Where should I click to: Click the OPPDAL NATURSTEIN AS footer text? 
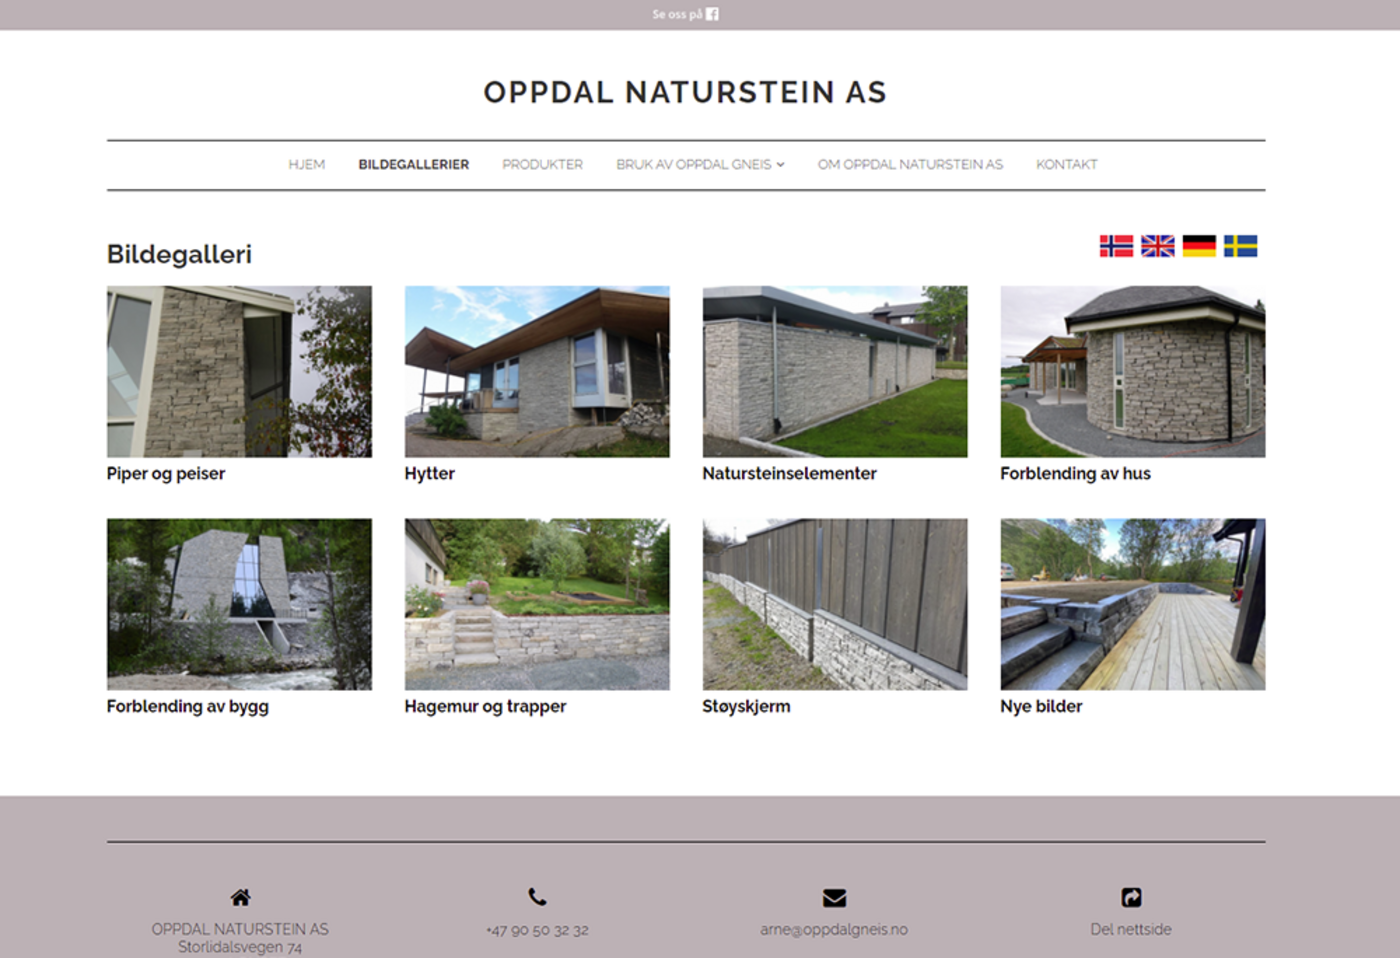coord(240,929)
